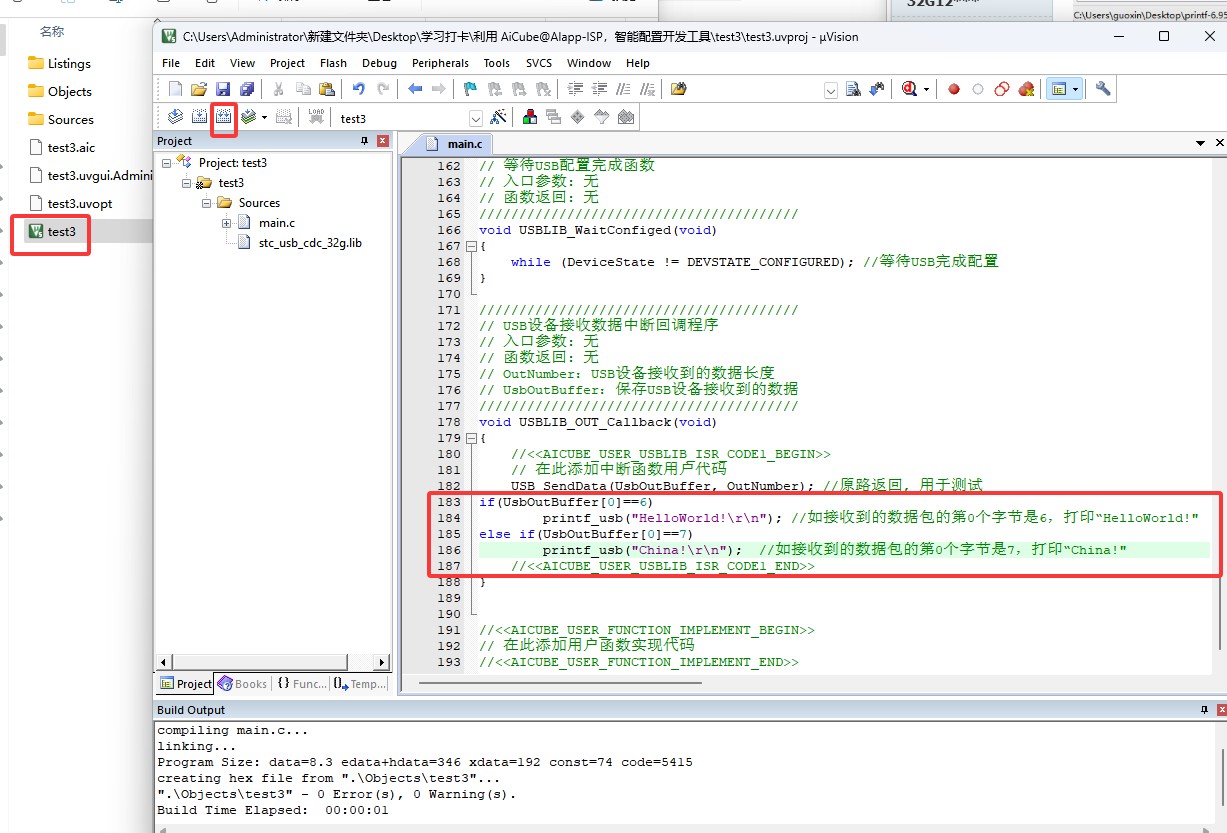Collapse the Project: test3 tree node
The height and width of the screenshot is (833, 1227).
coord(166,162)
